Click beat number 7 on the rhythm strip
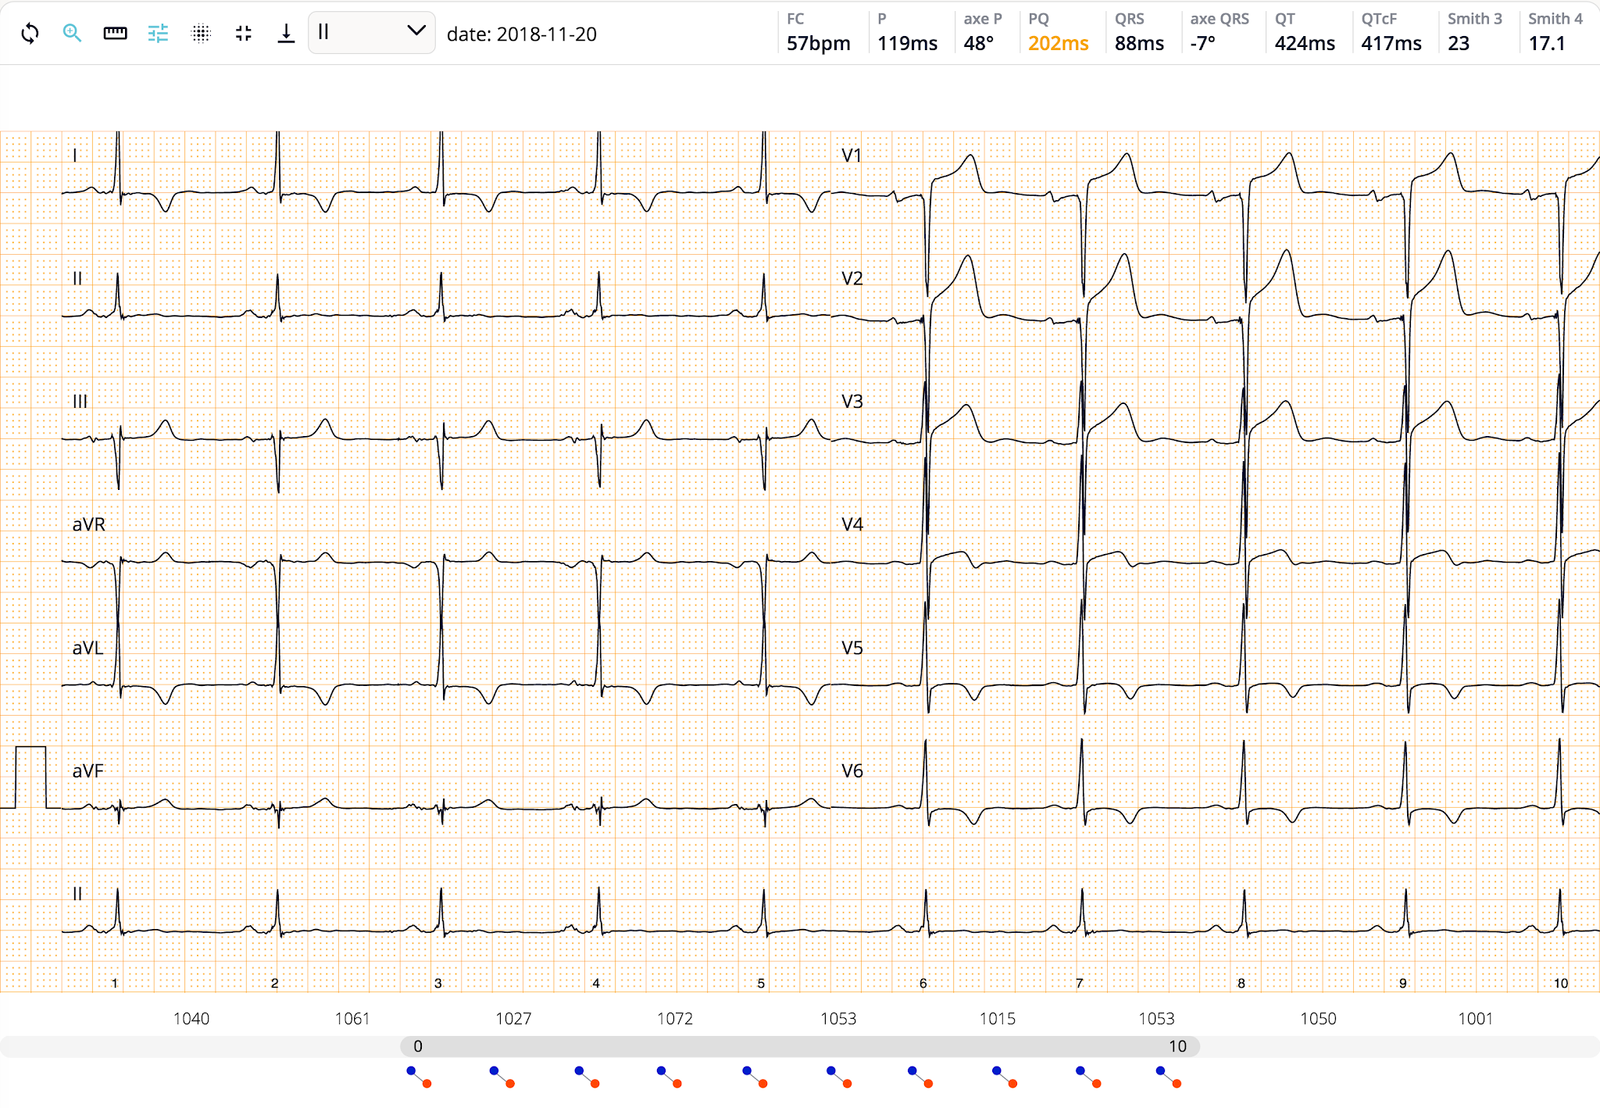This screenshot has height=1108, width=1600. pos(1079,983)
